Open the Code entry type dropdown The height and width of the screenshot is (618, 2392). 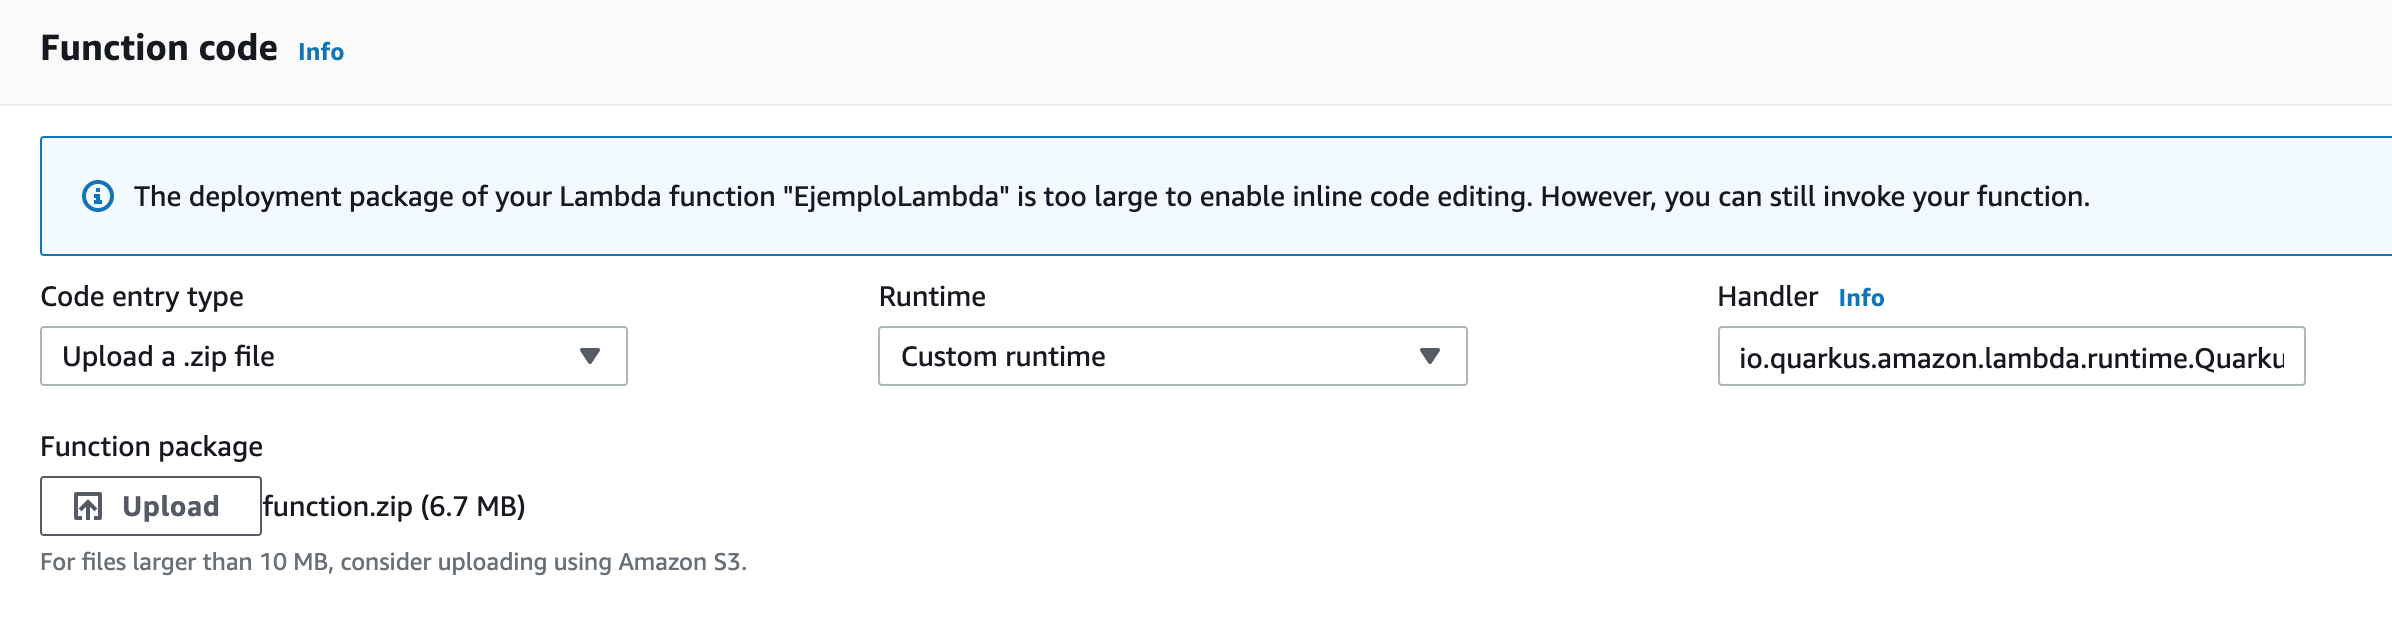(x=333, y=356)
